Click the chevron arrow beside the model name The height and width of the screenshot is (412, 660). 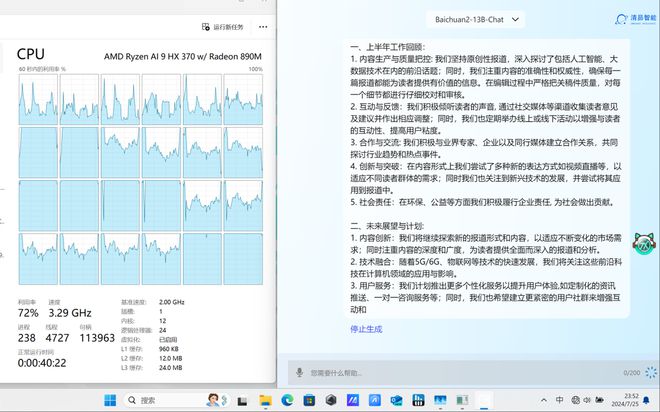tap(515, 19)
